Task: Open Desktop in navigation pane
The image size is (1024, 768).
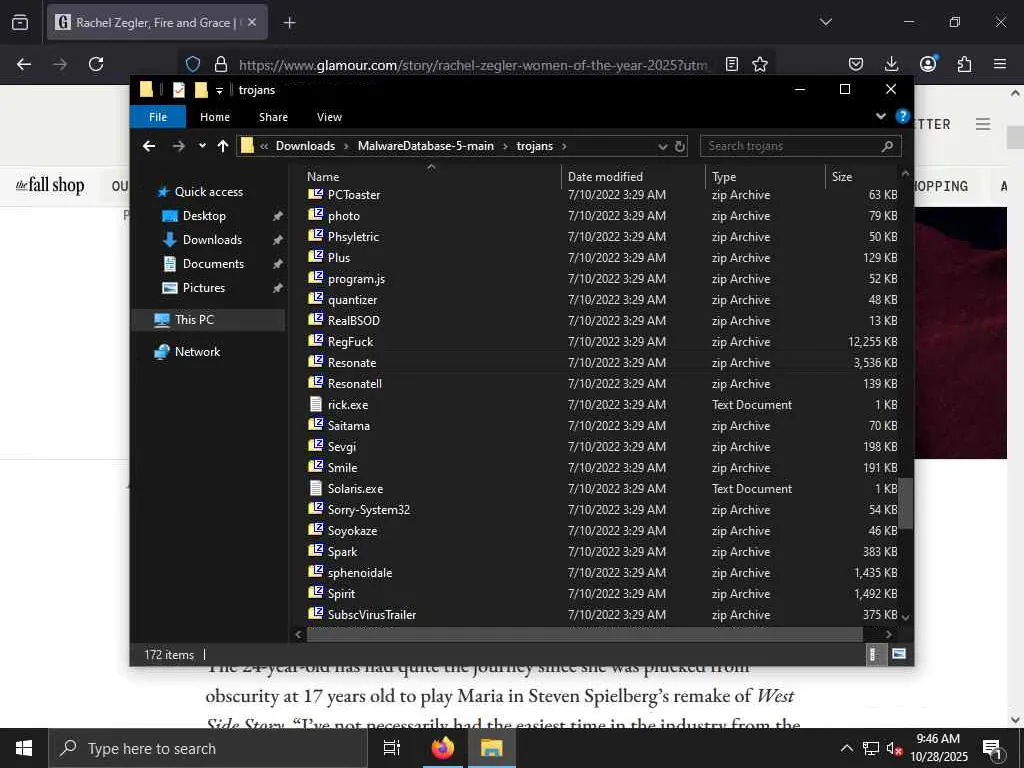Action: pyautogui.click(x=204, y=216)
